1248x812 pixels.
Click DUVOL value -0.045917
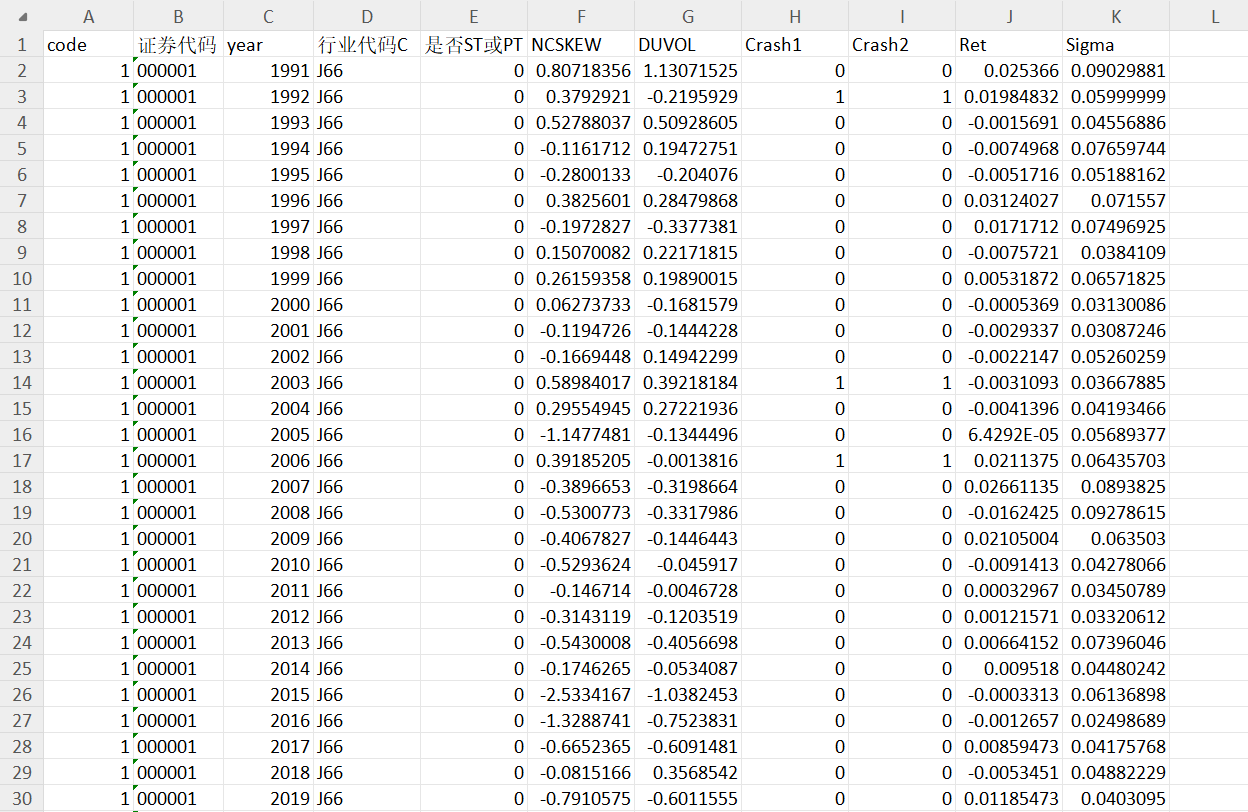click(x=688, y=565)
